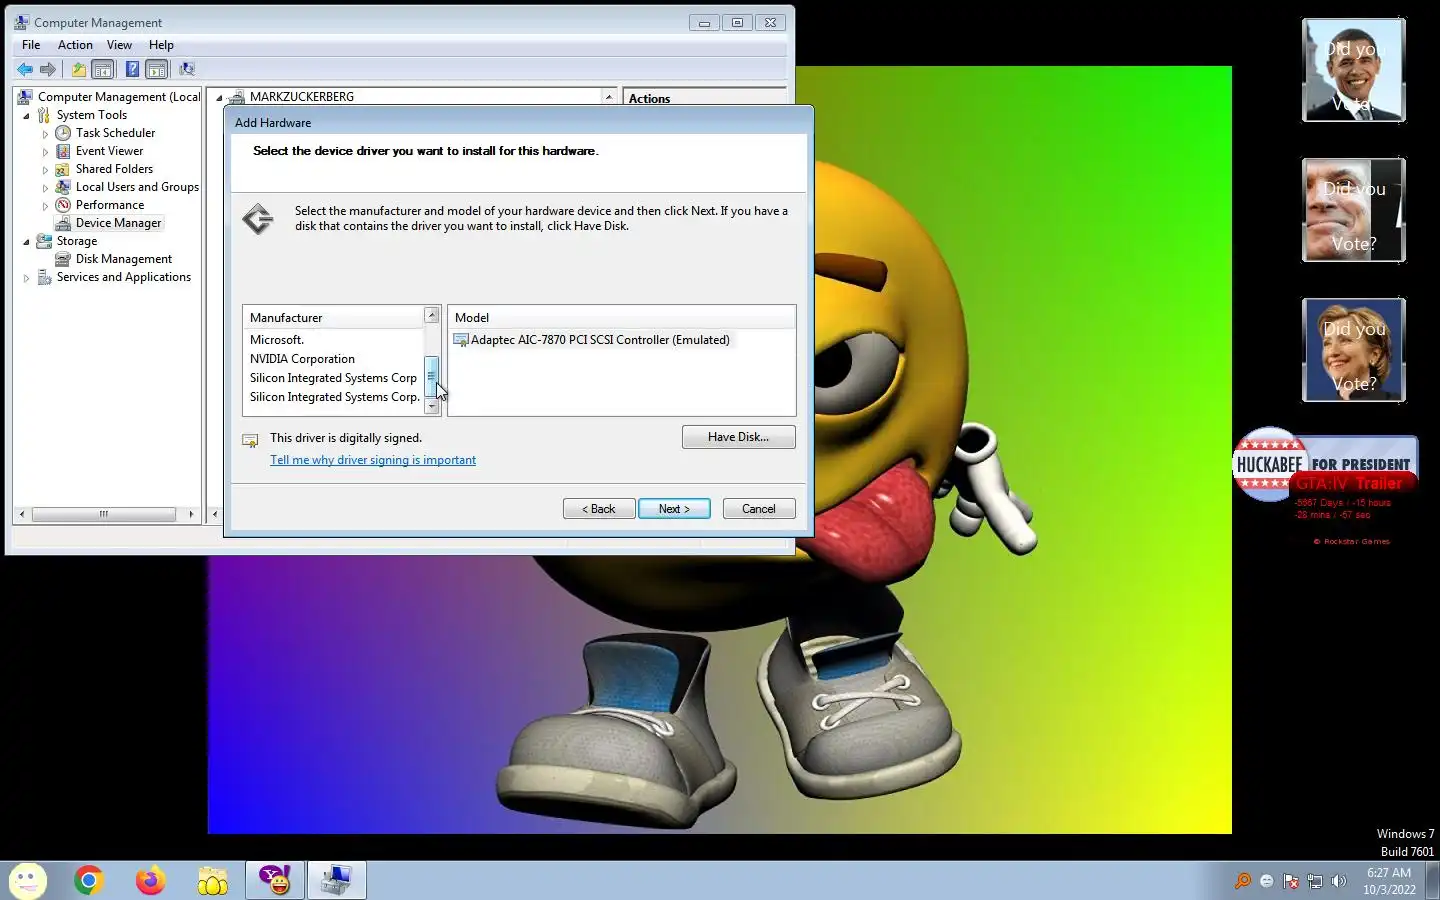Collapse the Storage tree node
Screen dimensions: 1440x900
27,241
